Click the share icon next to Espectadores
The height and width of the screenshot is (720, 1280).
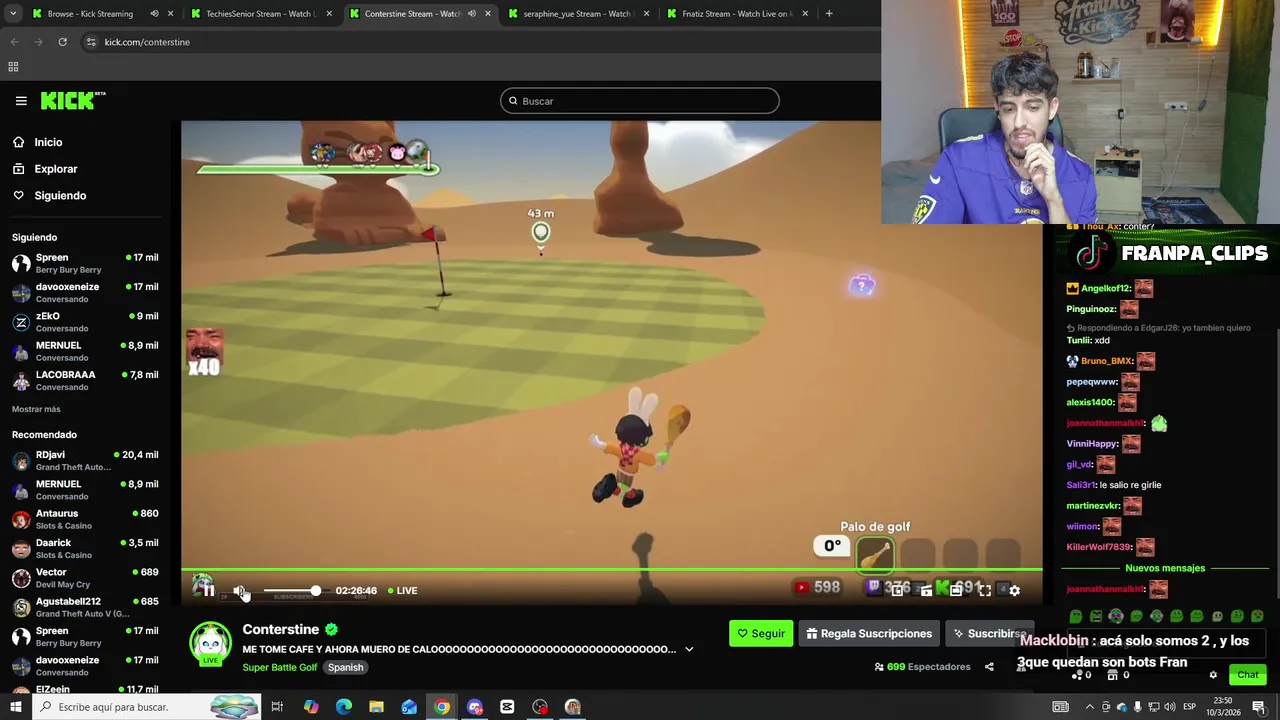[989, 667]
